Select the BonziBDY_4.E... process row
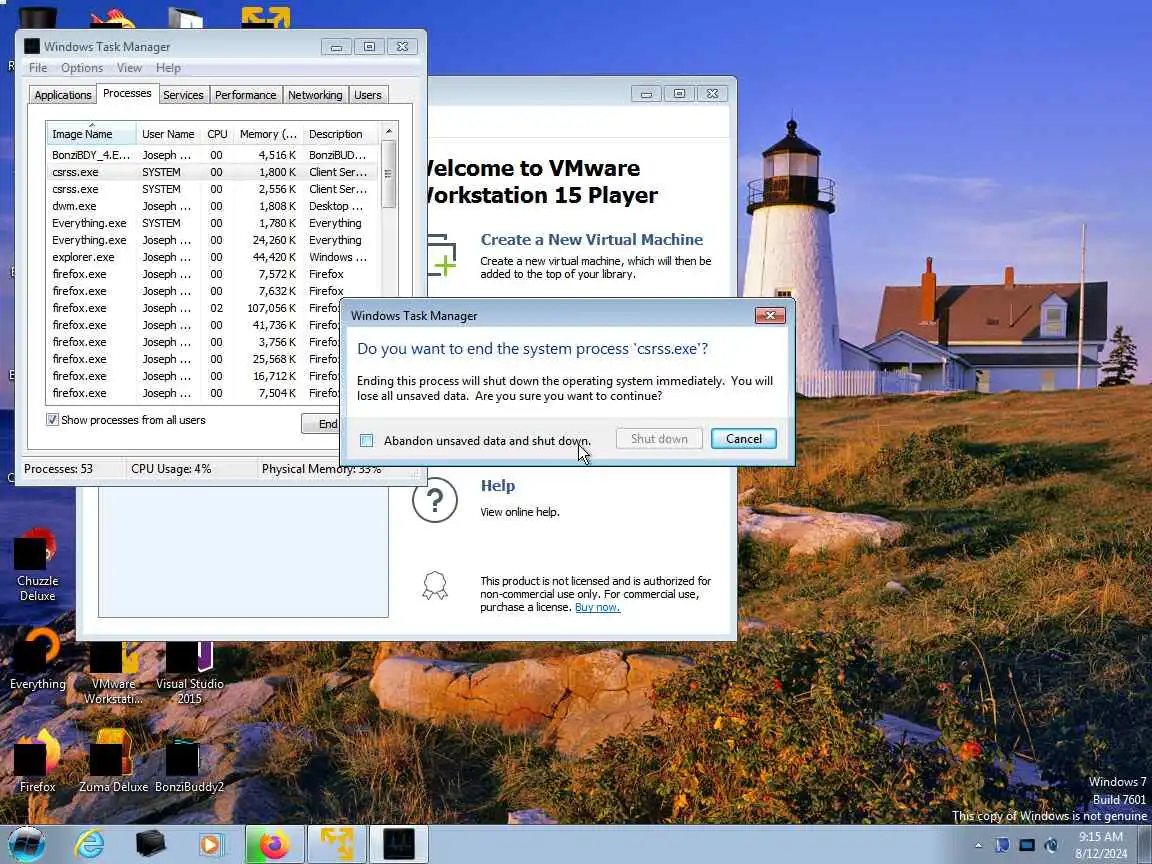Image resolution: width=1152 pixels, height=864 pixels. [x=213, y=155]
